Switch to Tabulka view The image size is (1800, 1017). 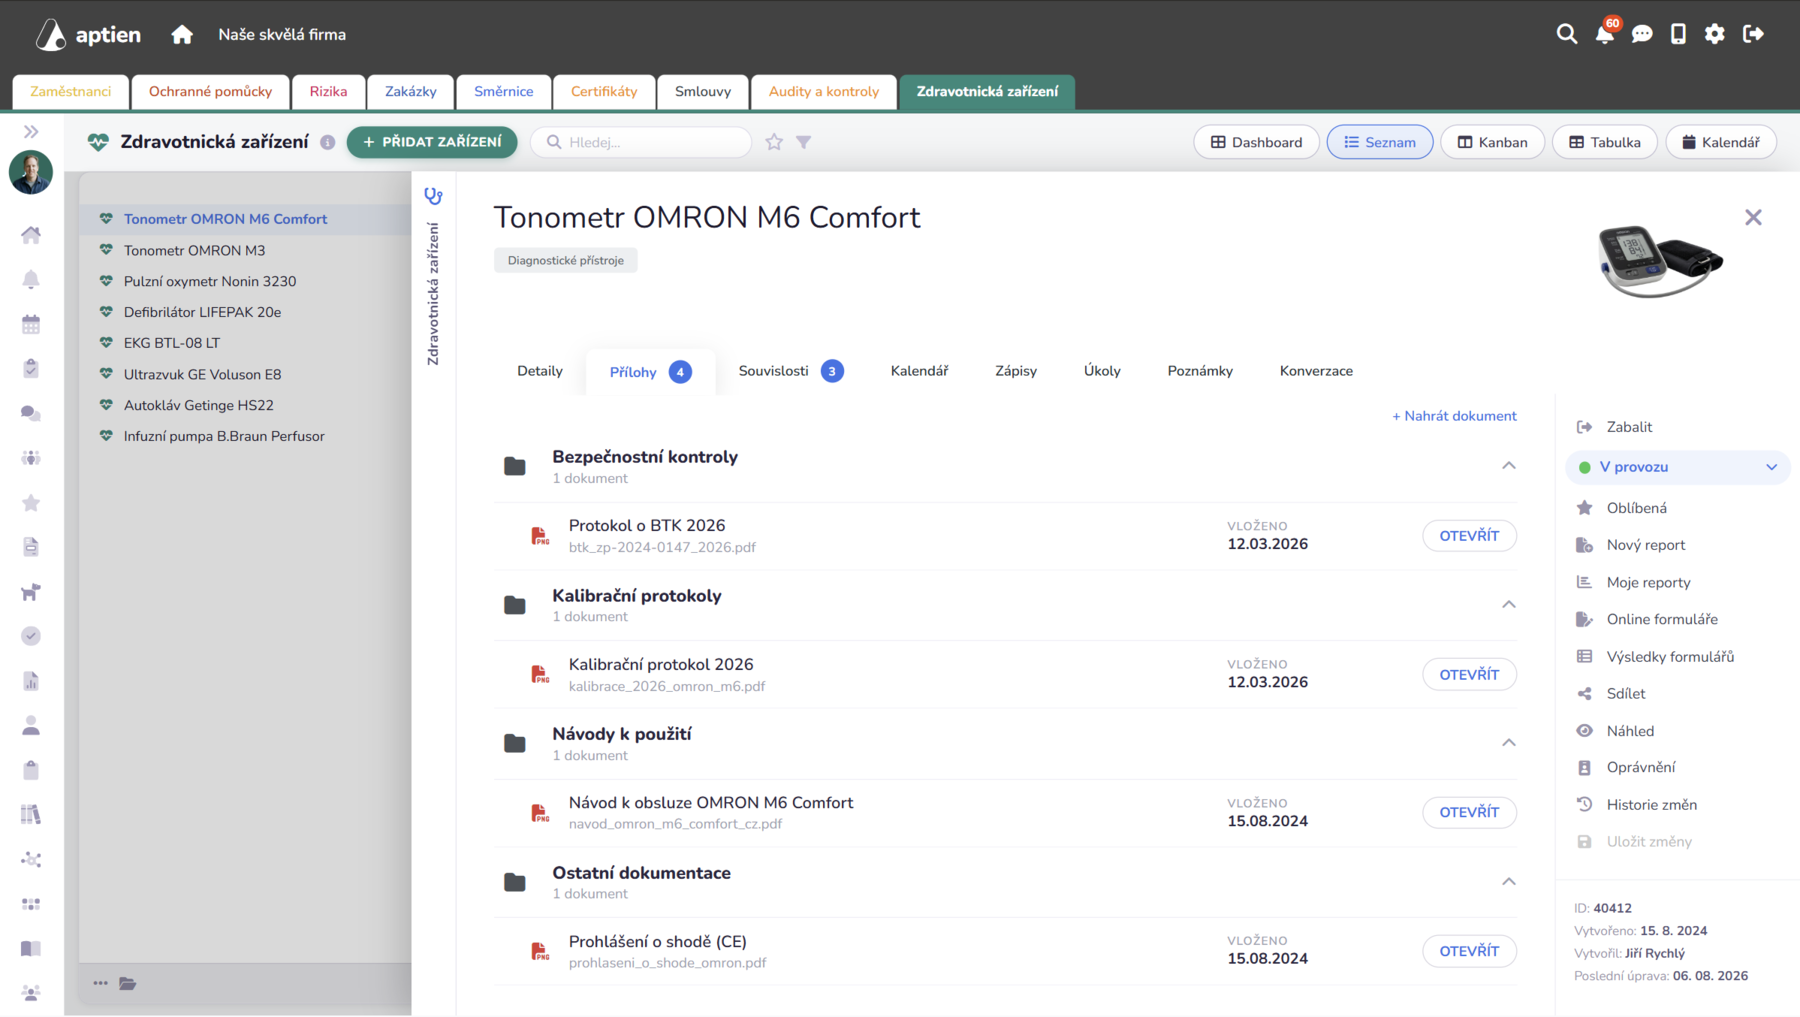click(x=1604, y=142)
